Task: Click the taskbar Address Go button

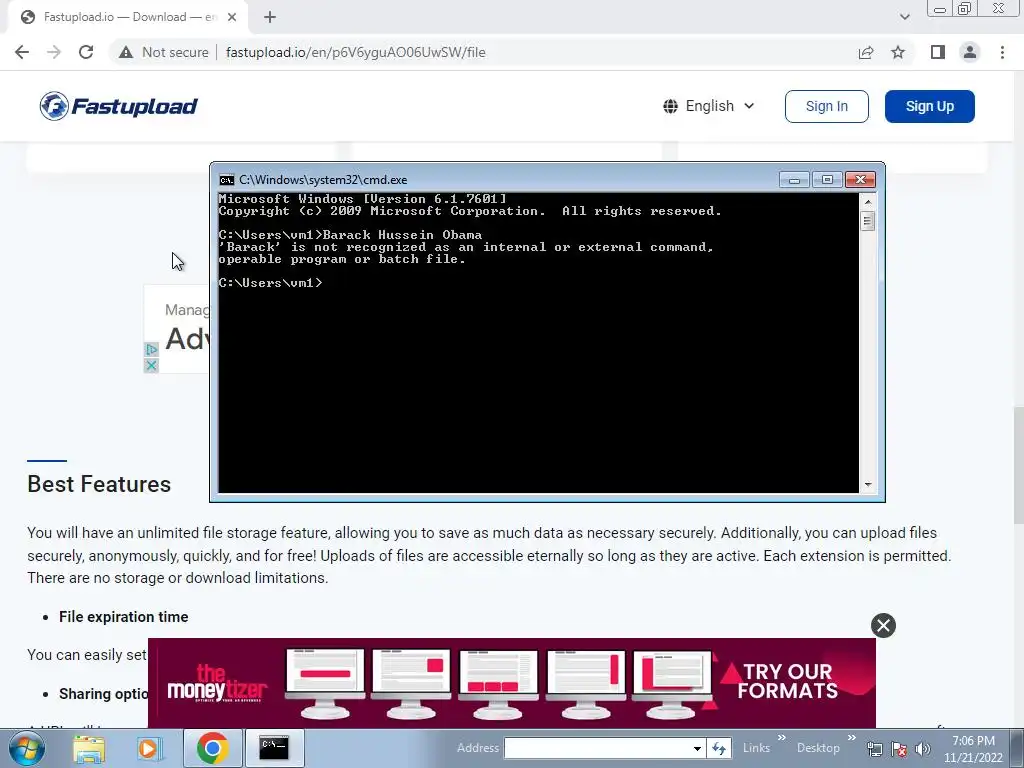Action: click(x=719, y=748)
